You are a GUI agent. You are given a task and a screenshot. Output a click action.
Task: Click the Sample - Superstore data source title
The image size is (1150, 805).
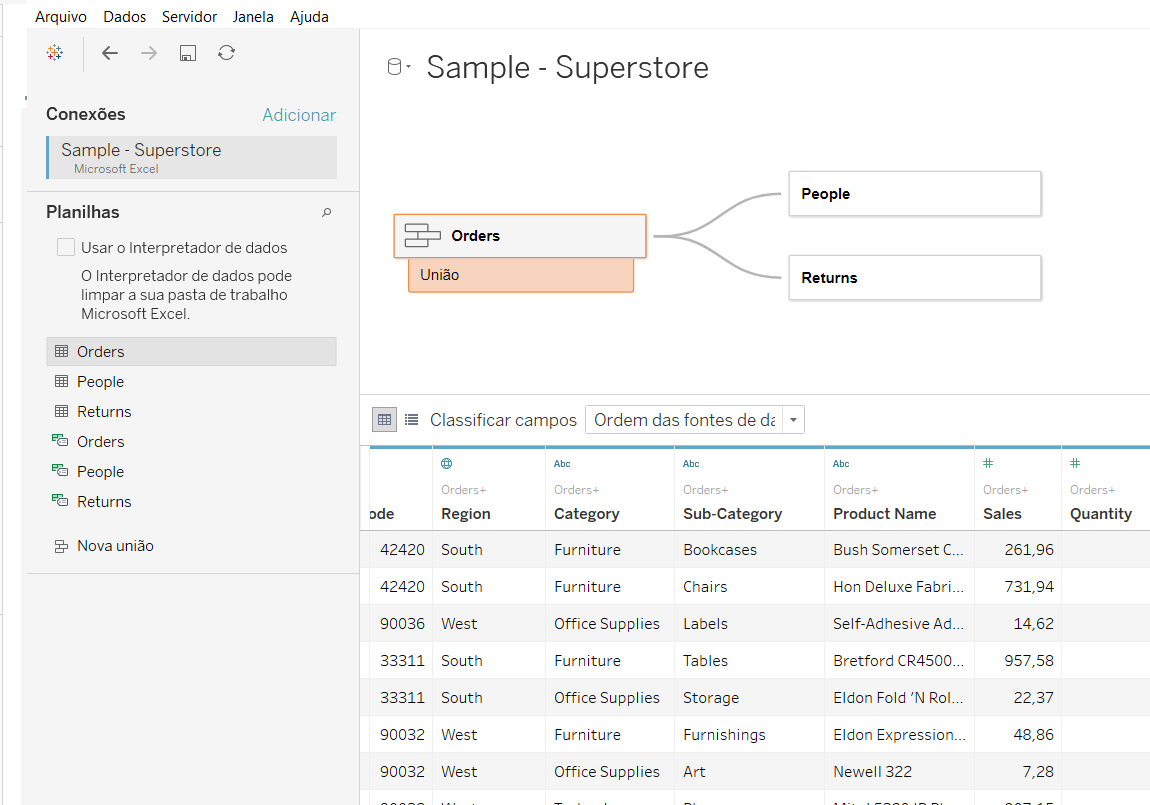[568, 67]
